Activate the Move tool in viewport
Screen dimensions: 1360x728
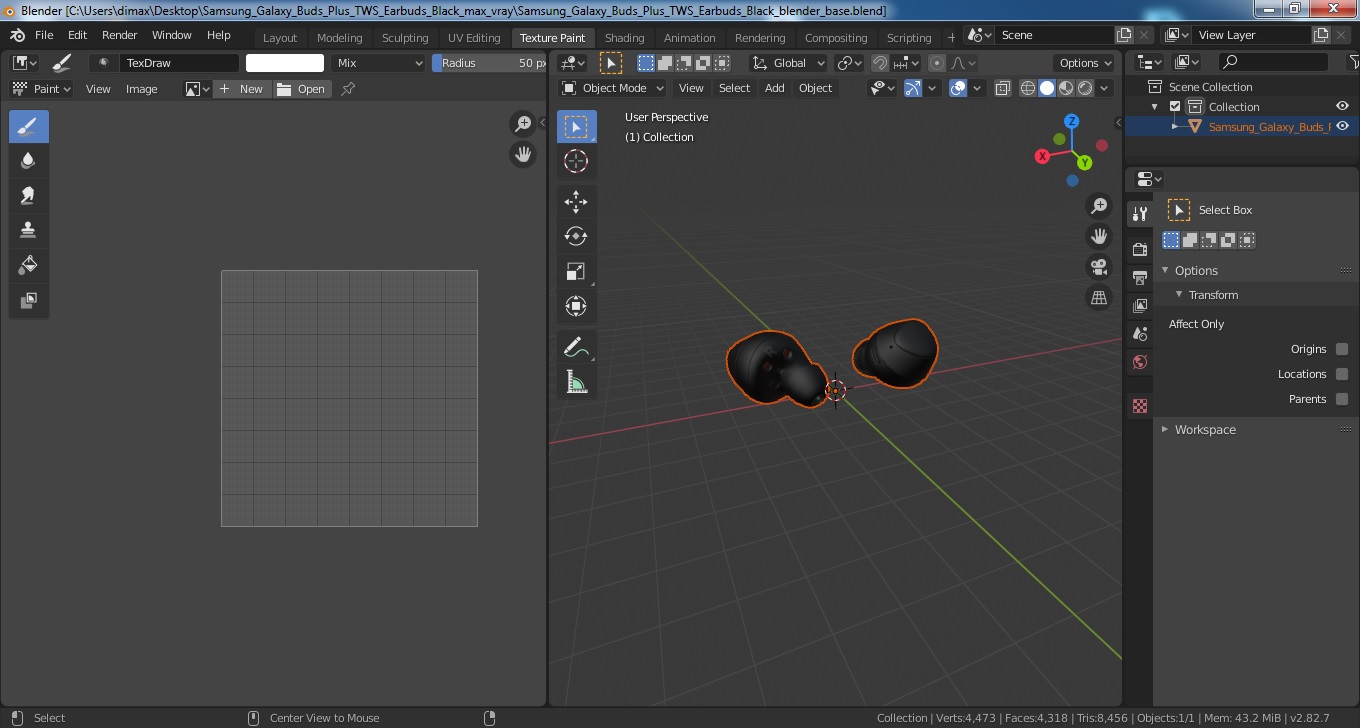(x=576, y=202)
